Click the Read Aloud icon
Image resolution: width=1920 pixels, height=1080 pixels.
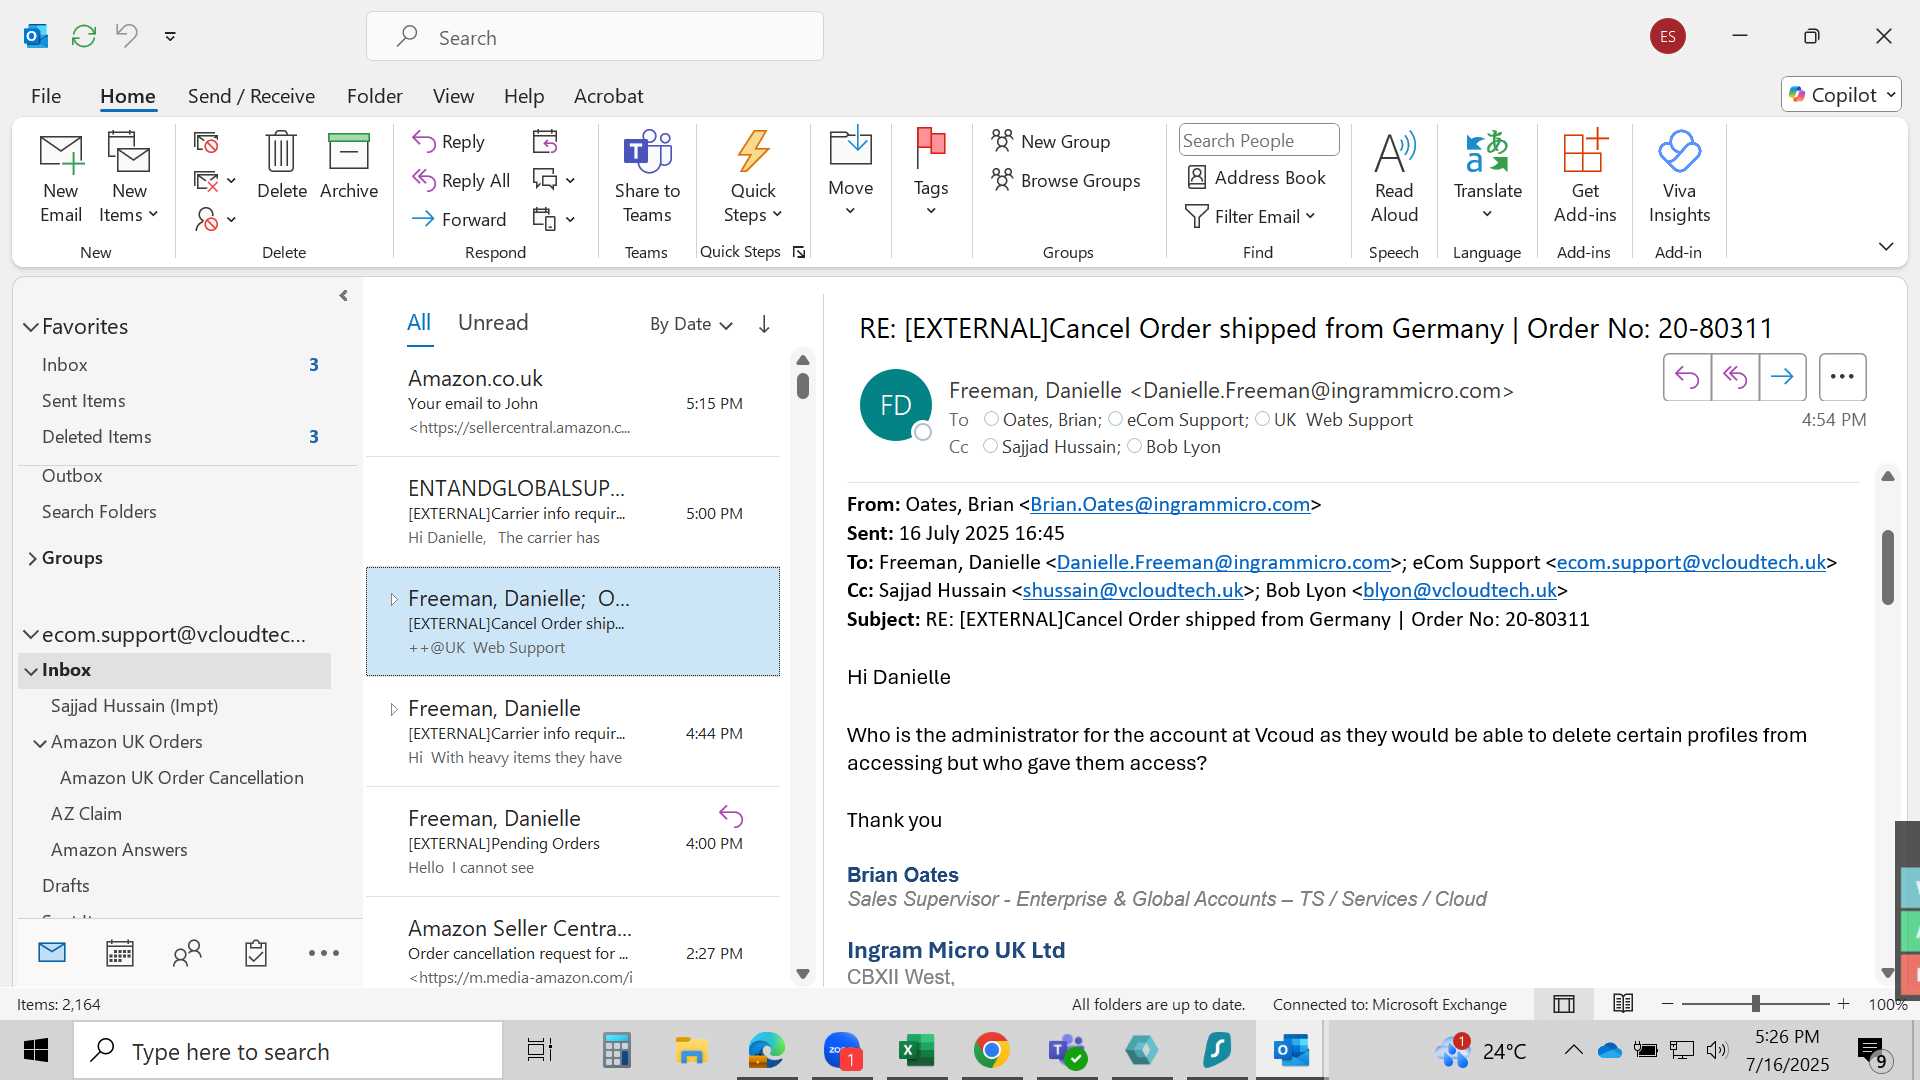click(1394, 152)
